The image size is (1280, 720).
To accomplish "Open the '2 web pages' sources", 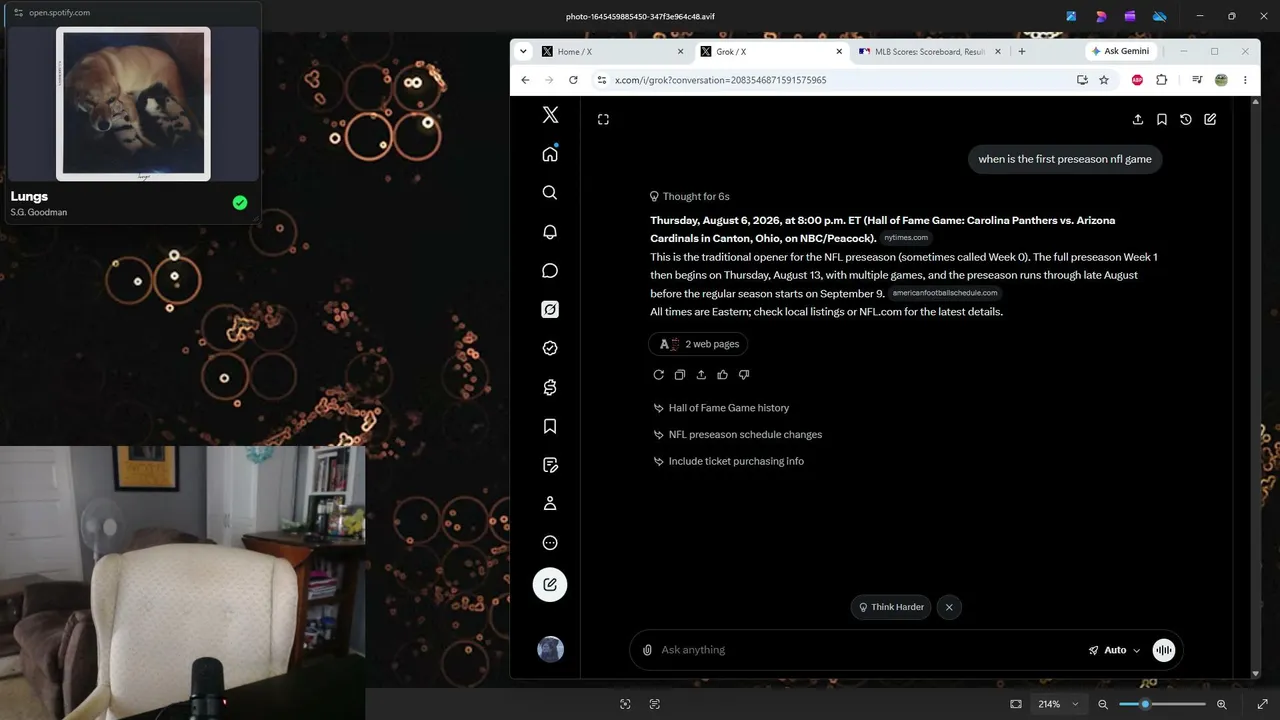I will 699,344.
